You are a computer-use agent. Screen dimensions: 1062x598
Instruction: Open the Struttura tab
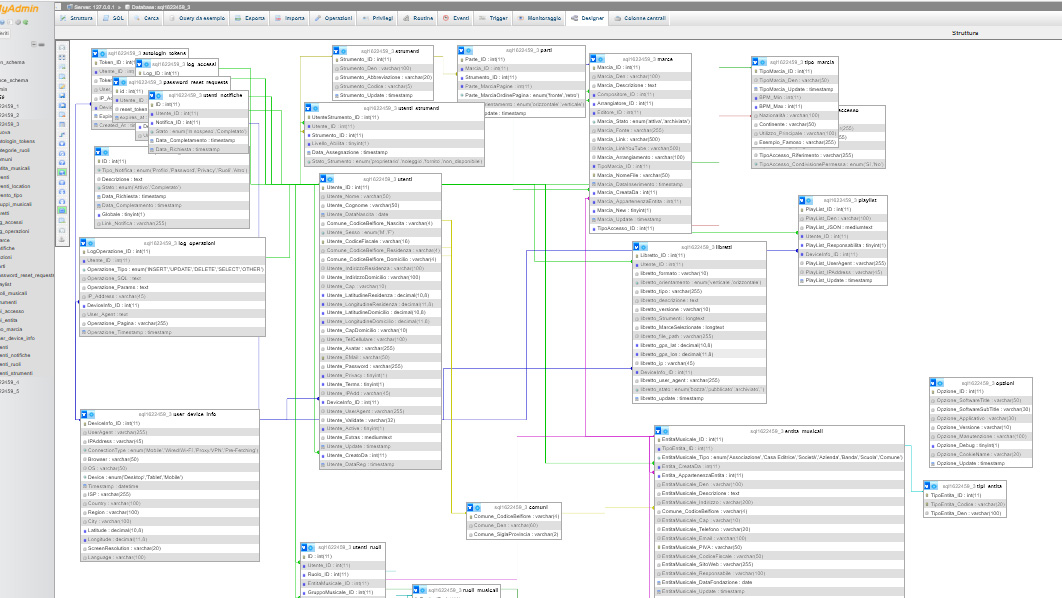[x=77, y=18]
